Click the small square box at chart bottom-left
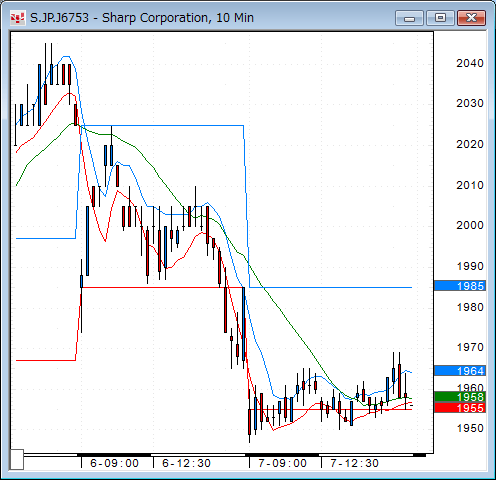 pyautogui.click(x=16, y=459)
